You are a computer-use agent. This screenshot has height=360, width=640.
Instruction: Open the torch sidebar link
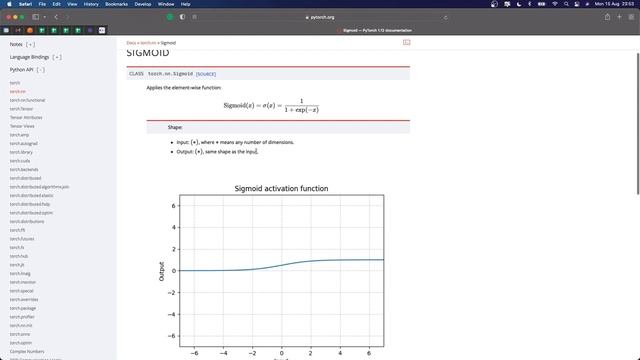15,83
